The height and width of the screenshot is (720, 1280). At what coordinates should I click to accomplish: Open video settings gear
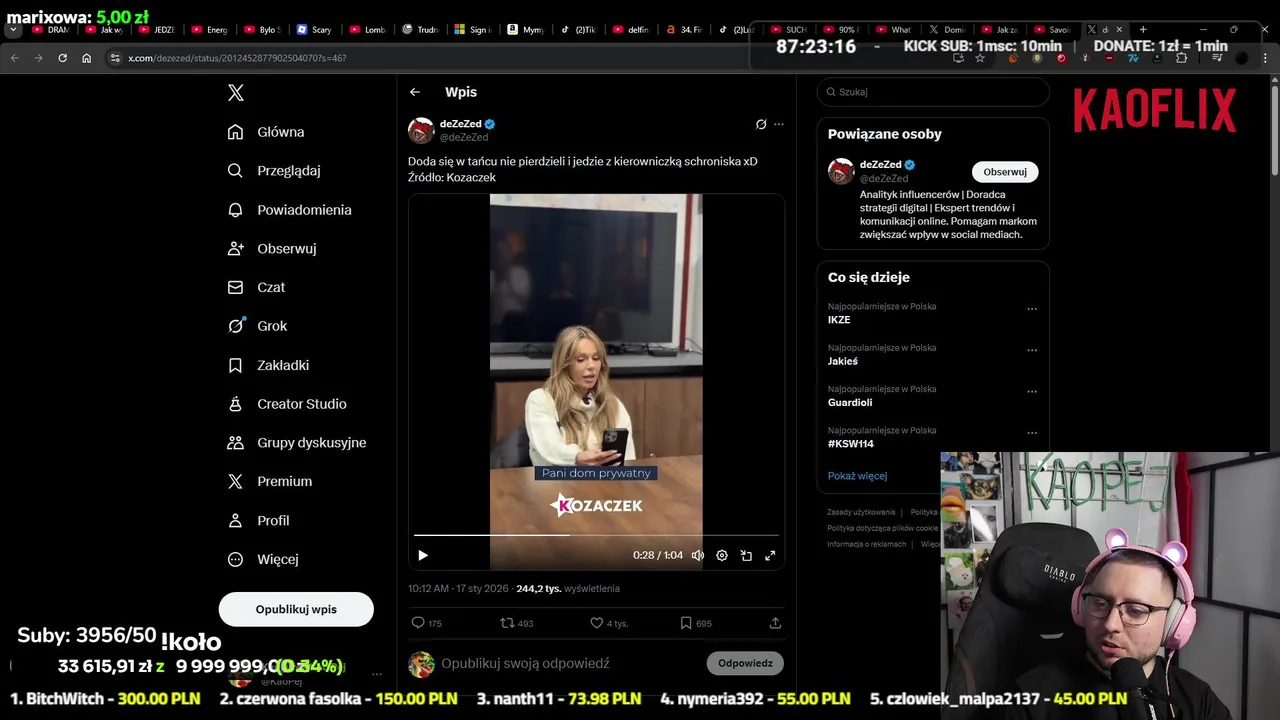[x=722, y=555]
